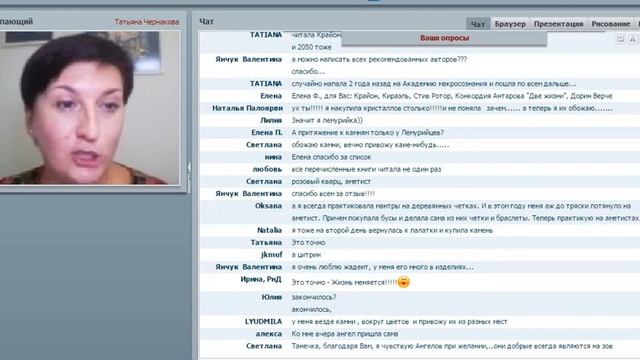
Task: Click message 'закончилось?'
Action: [x=314, y=297]
